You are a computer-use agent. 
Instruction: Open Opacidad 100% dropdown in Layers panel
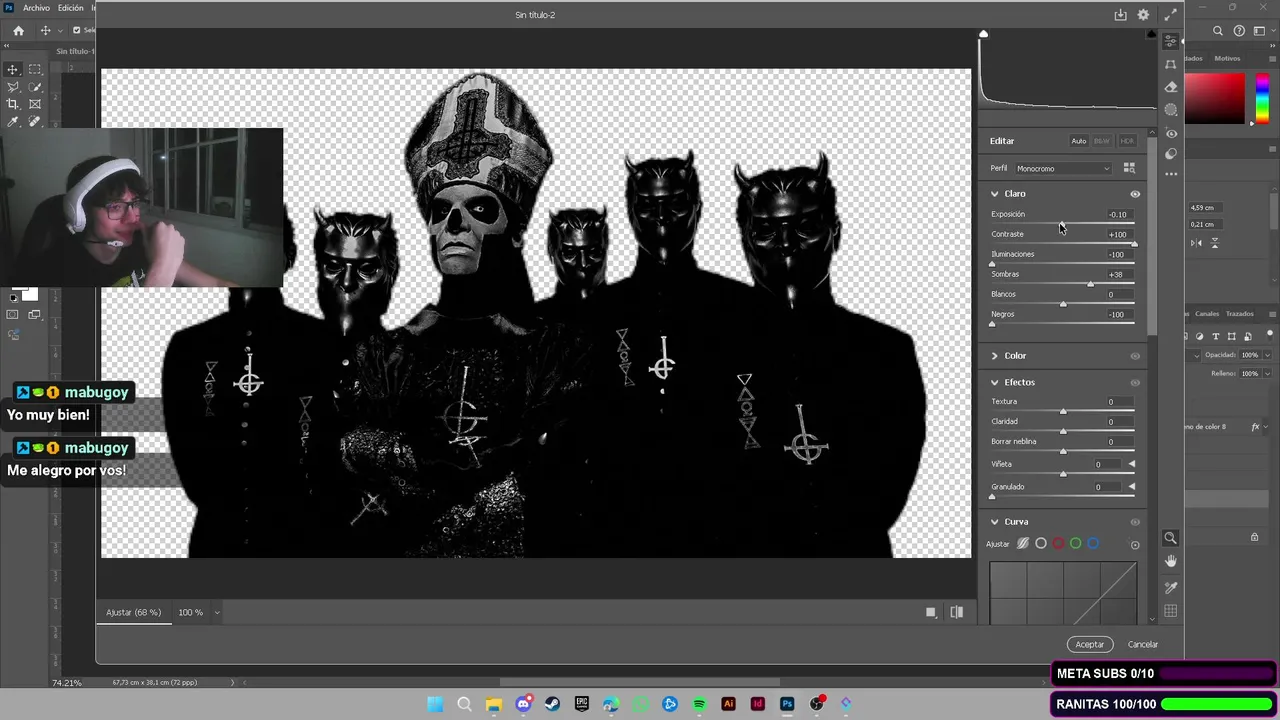point(1267,355)
